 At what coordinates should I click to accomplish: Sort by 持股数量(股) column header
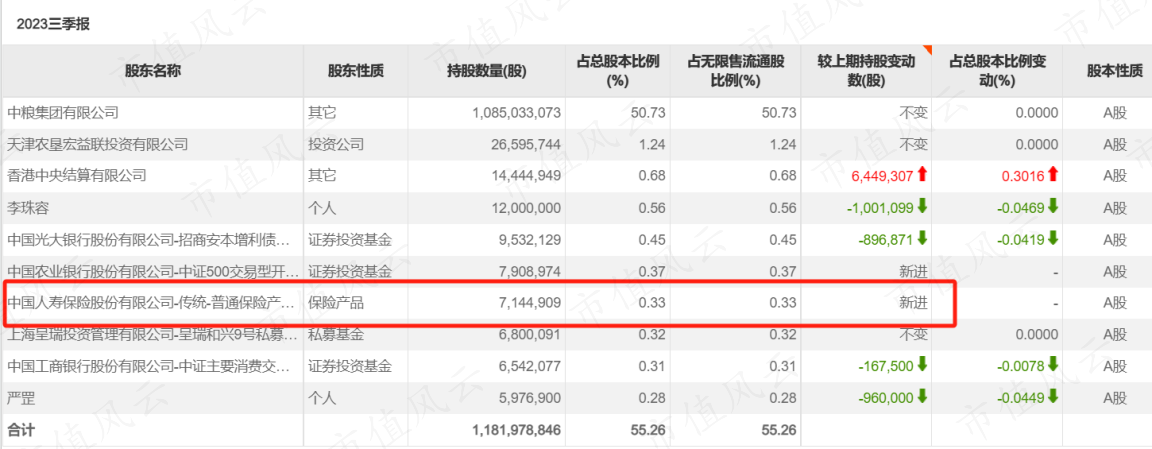click(x=487, y=71)
